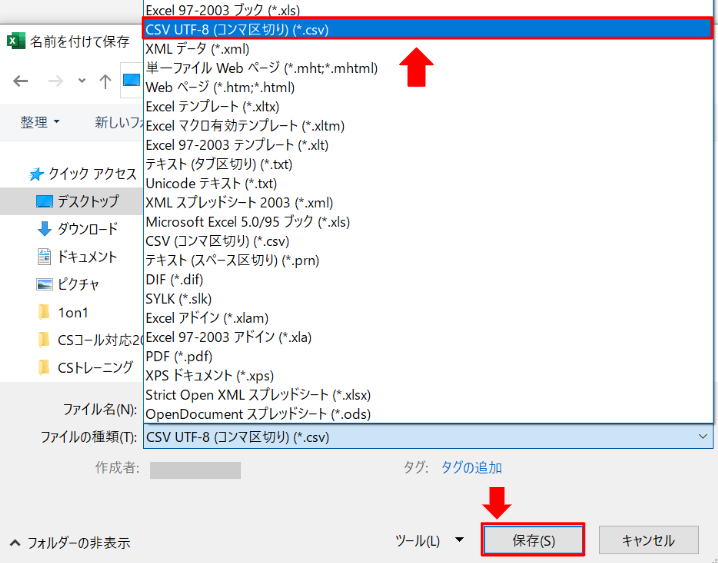This screenshot has height=563, width=718.
Task: Choose テキスト (スペース区切り) (*.prn)
Action: (428, 260)
